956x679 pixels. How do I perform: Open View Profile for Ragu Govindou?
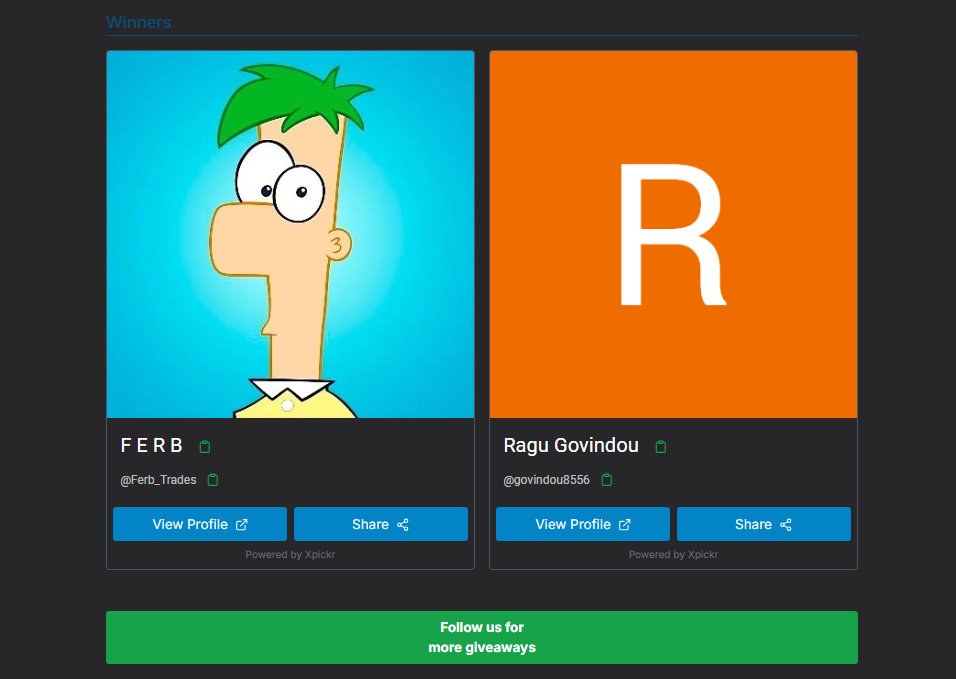click(x=583, y=524)
